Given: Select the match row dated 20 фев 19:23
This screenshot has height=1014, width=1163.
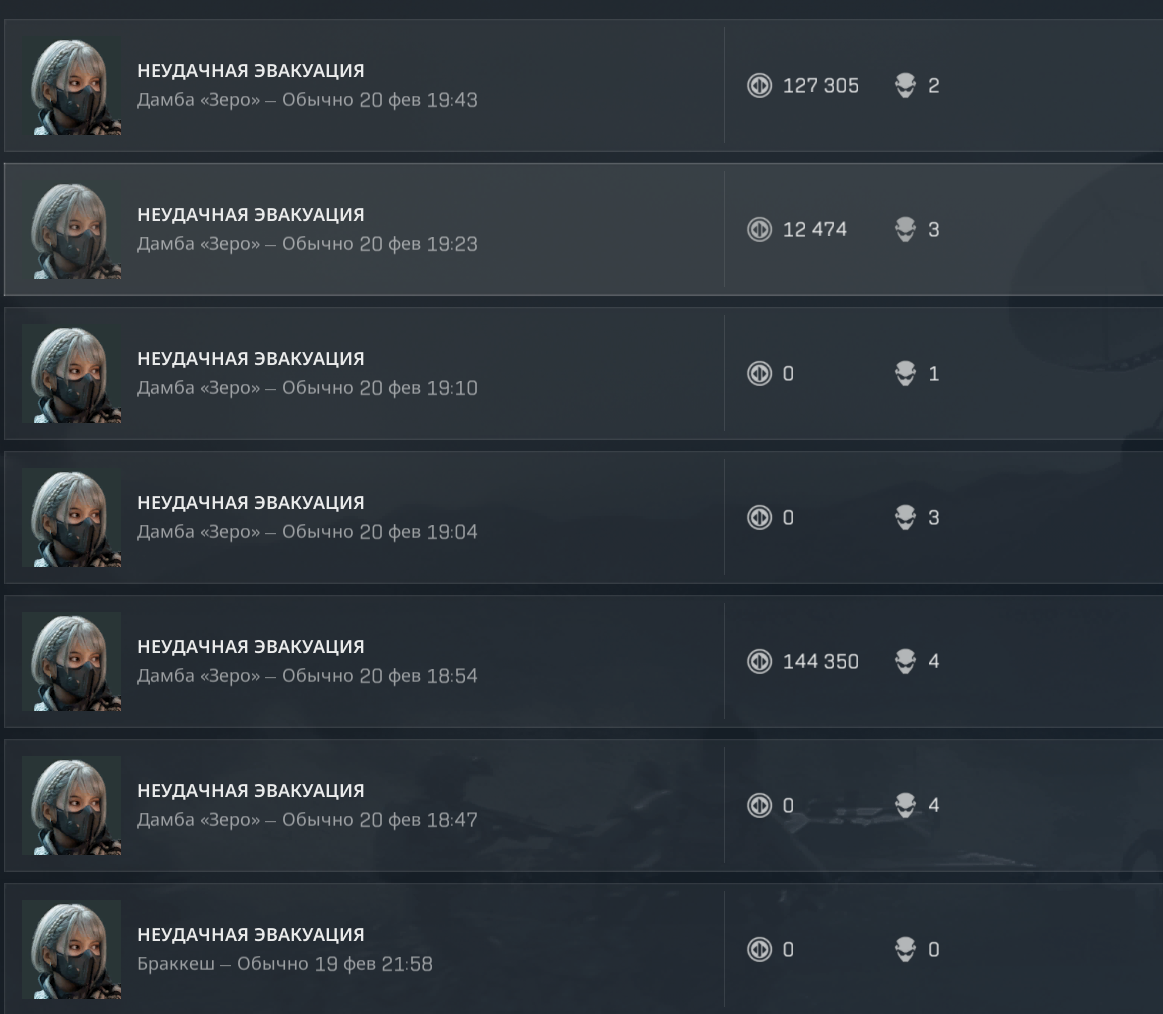Looking at the screenshot, I should [583, 229].
